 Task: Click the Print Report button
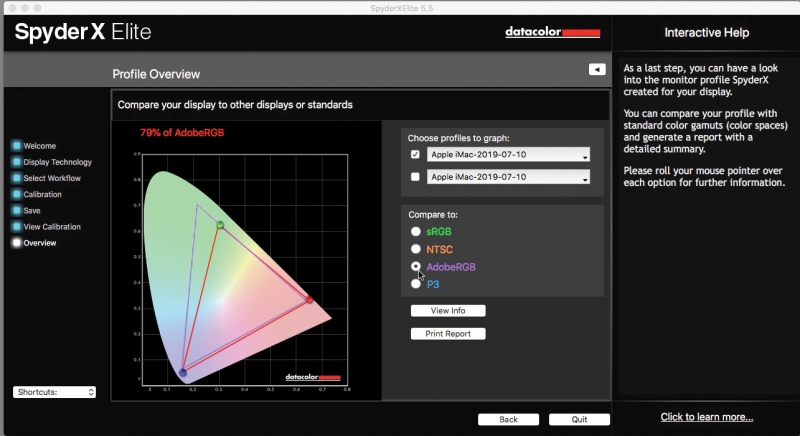click(448, 334)
